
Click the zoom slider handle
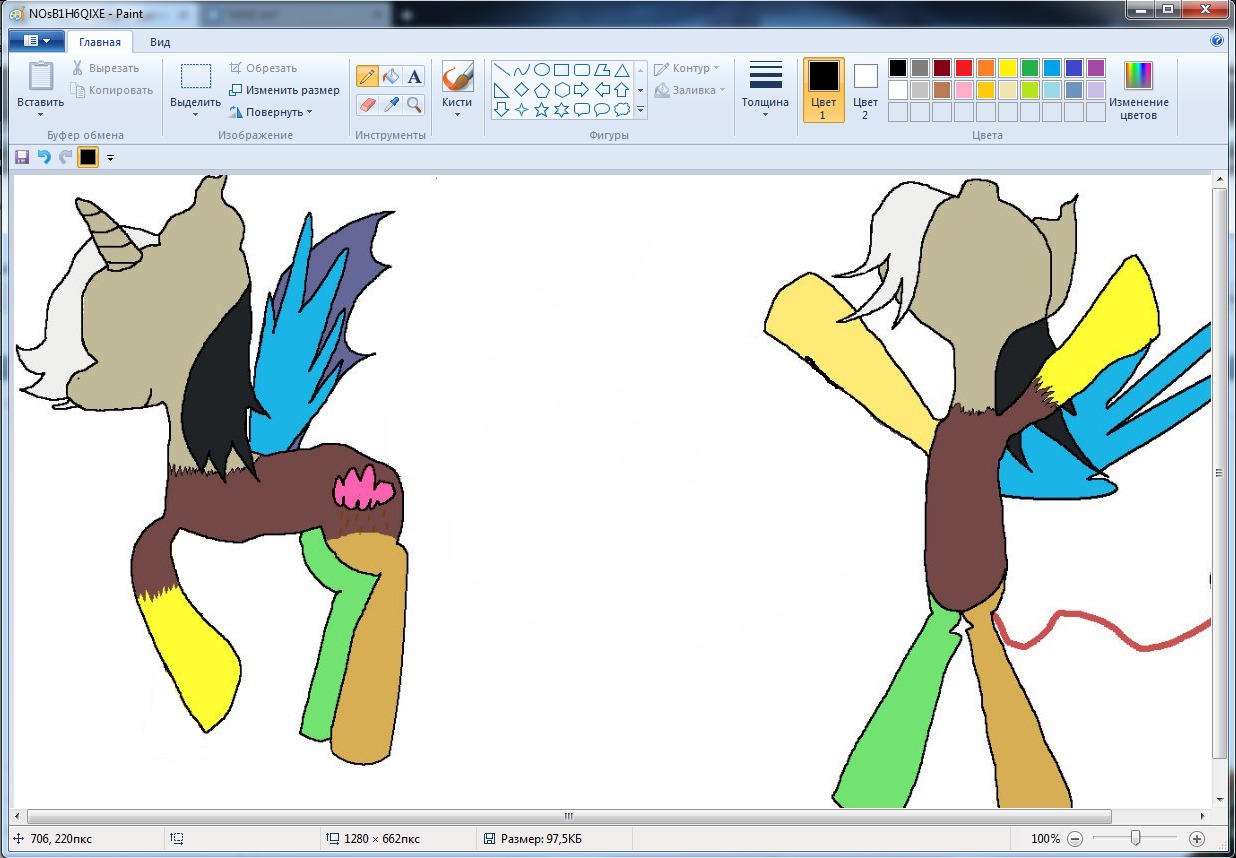(1136, 838)
